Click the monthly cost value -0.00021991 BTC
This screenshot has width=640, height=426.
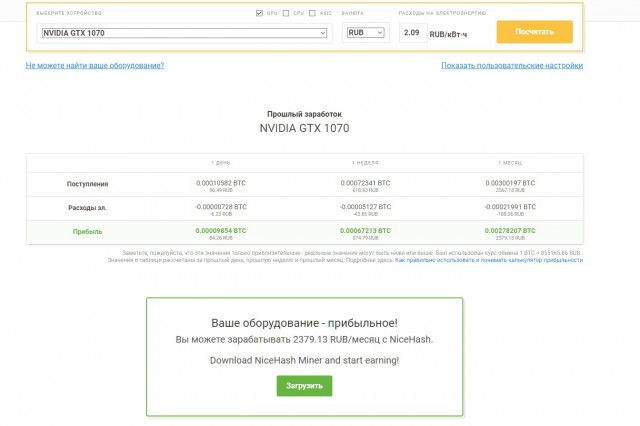510,207
